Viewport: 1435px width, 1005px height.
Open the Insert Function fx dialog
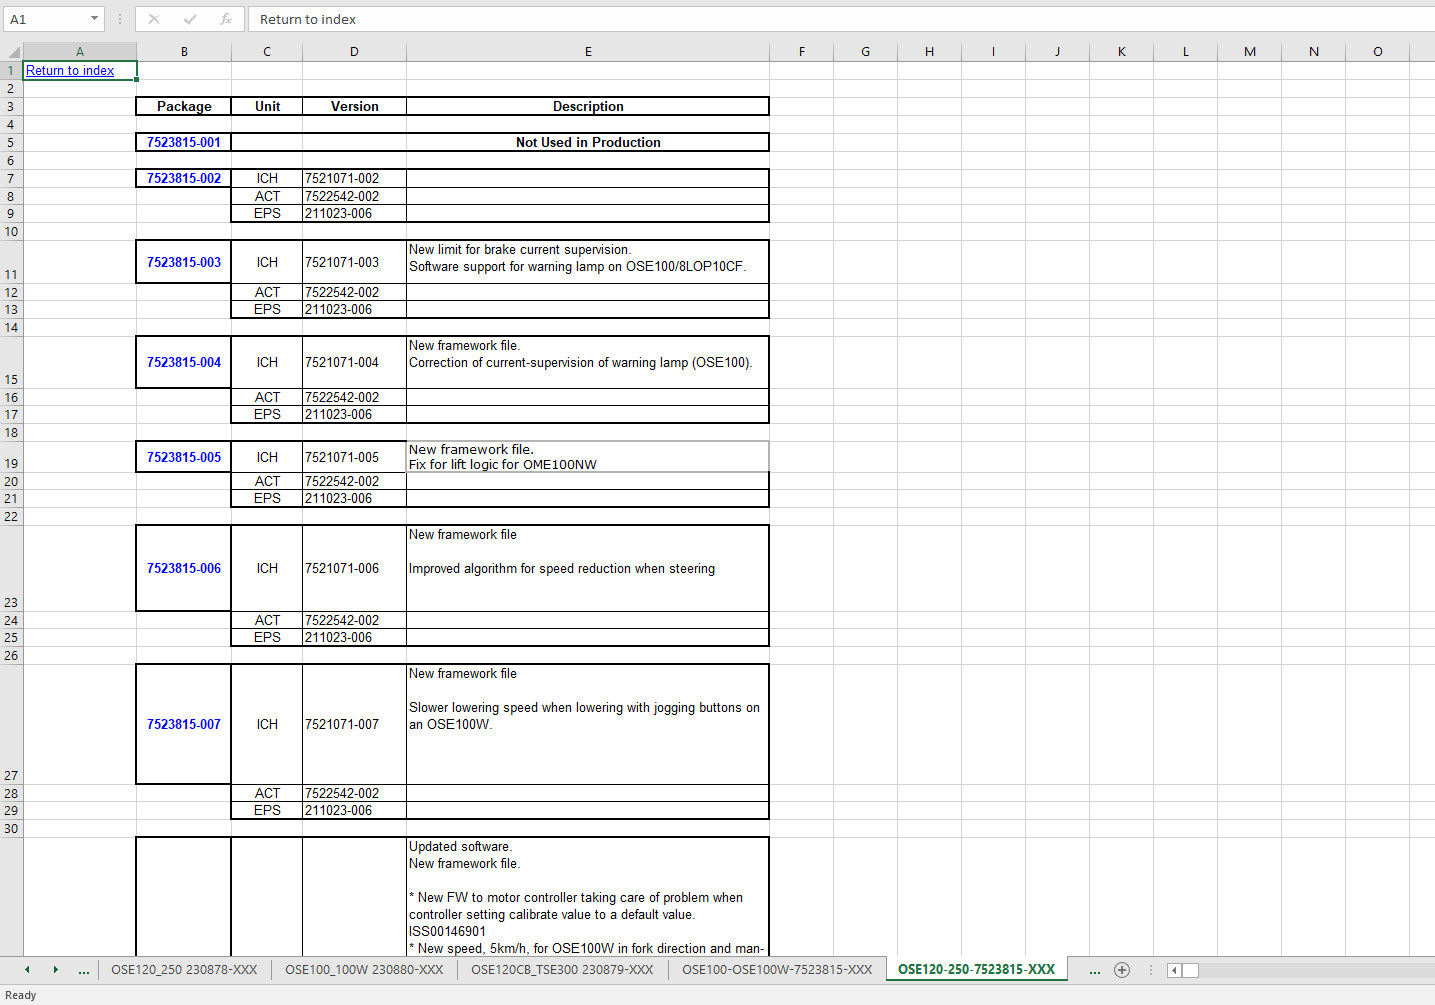pyautogui.click(x=226, y=19)
